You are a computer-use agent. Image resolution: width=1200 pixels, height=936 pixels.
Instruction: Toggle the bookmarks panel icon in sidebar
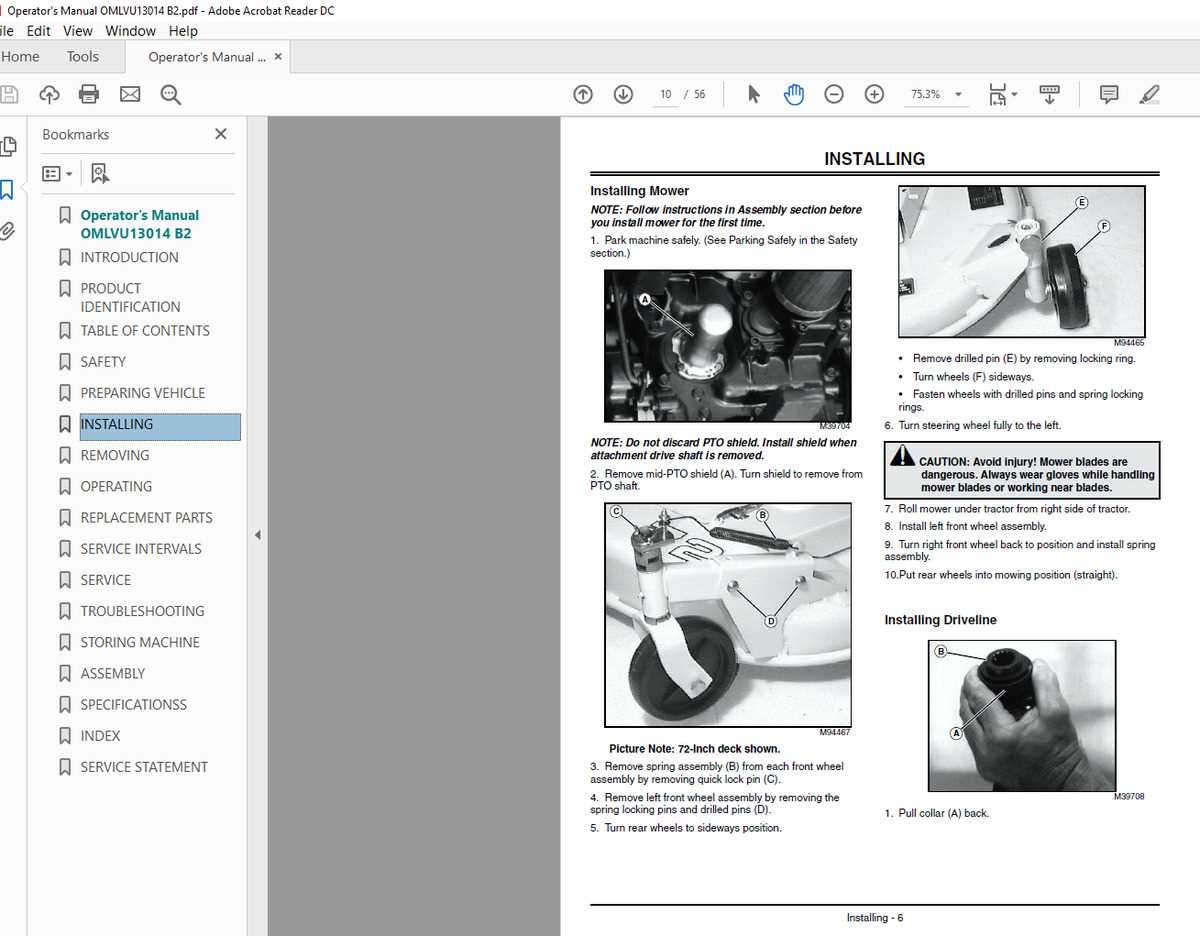[6, 190]
